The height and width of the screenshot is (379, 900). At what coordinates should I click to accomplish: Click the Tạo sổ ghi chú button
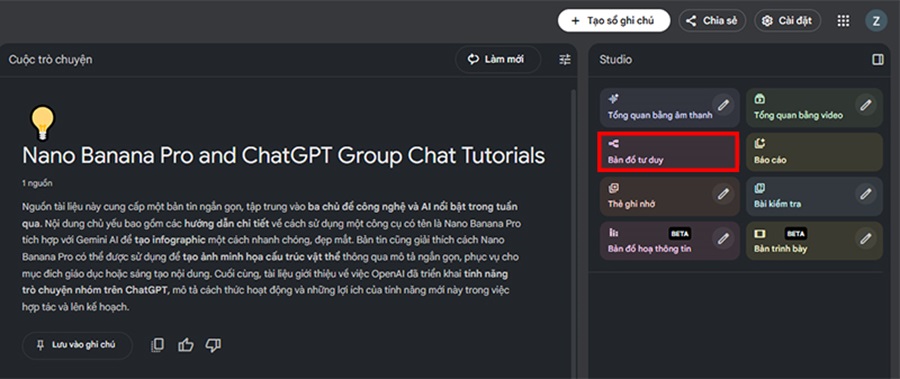pyautogui.click(x=614, y=21)
